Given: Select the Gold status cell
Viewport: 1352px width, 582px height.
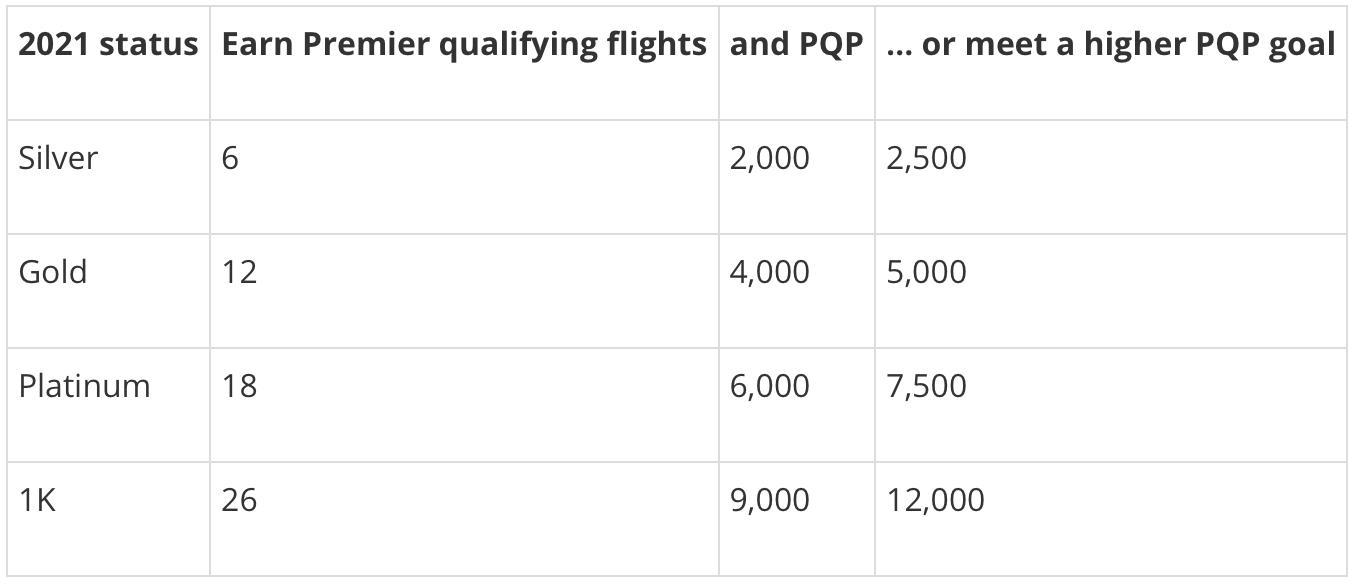Looking at the screenshot, I should [x=52, y=271].
